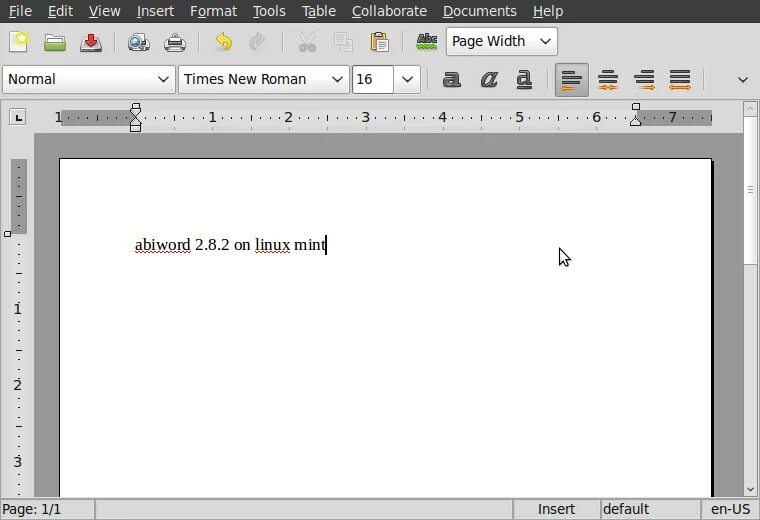Open the Times New Roman font dropdown
Viewport: 760px width, 520px height.
264,79
